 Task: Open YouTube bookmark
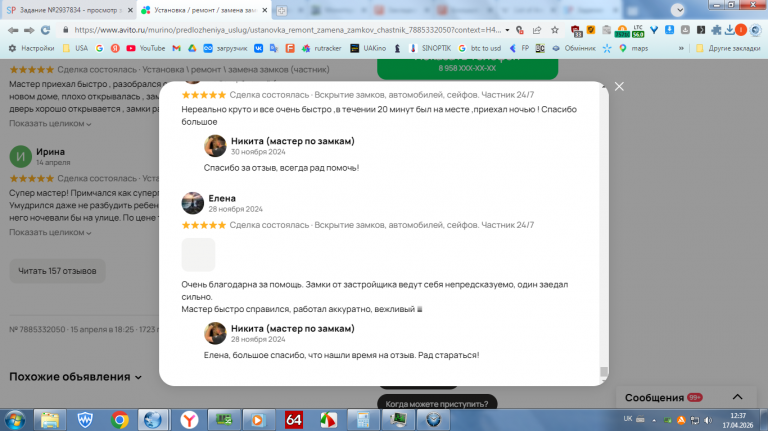click(146, 48)
